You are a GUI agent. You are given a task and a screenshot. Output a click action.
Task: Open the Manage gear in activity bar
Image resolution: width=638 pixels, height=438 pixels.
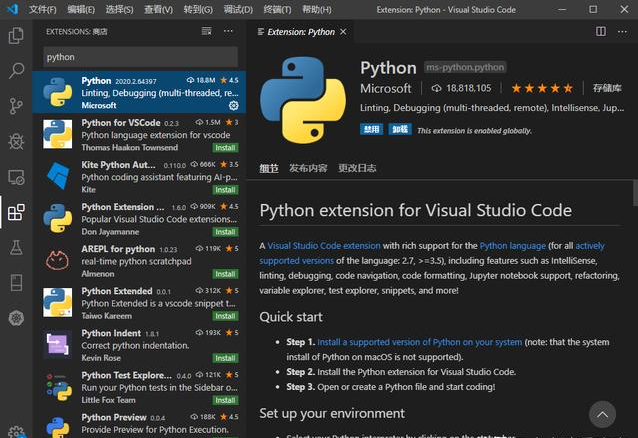[x=16, y=431]
